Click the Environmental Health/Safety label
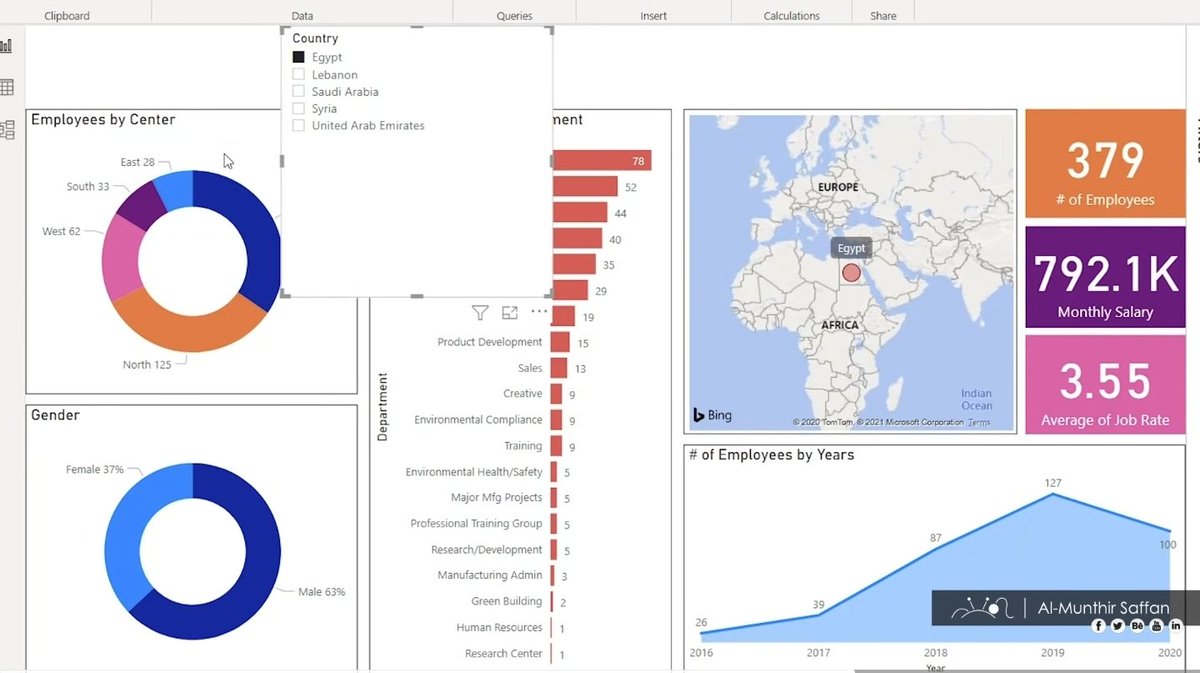 [x=474, y=472]
